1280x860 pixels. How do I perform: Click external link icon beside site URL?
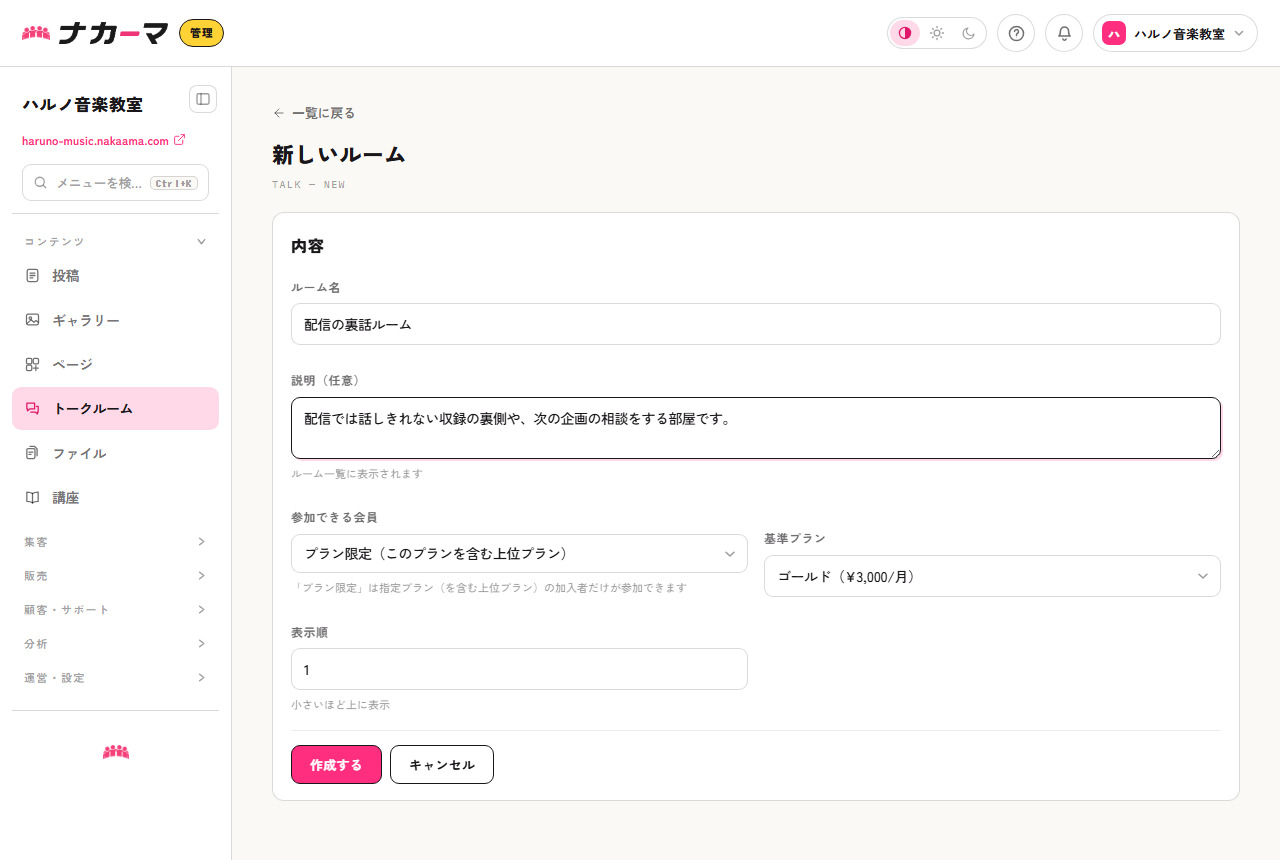[180, 140]
